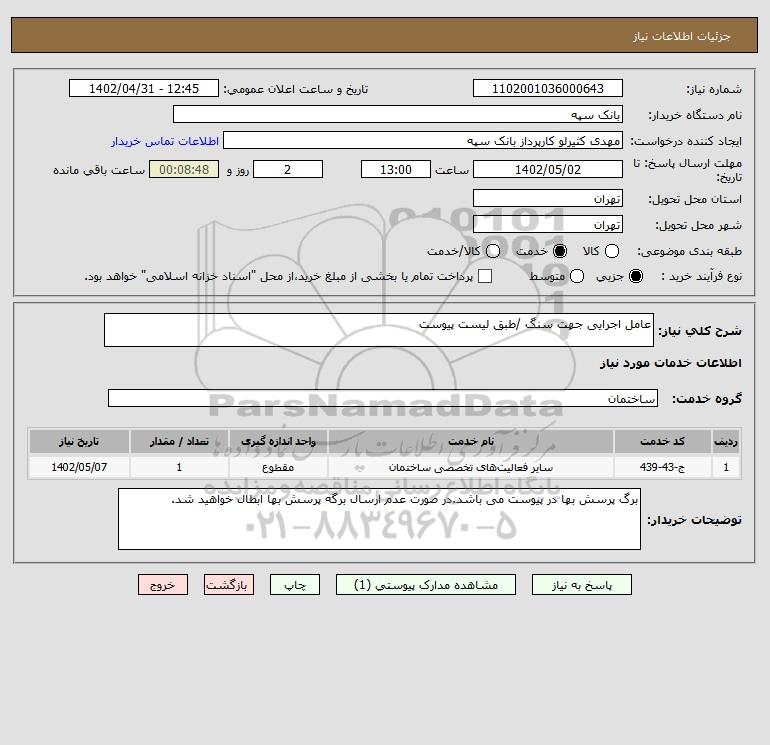Screen dimensions: 770x745
Task: Click the چاپ print button
Action: (295, 585)
